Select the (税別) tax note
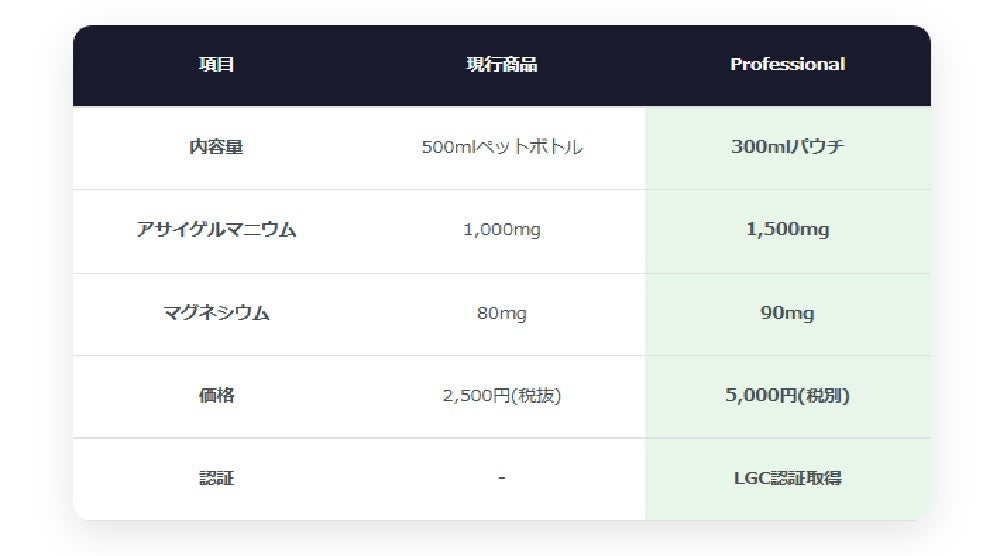This screenshot has width=989, height=556. coord(823,396)
